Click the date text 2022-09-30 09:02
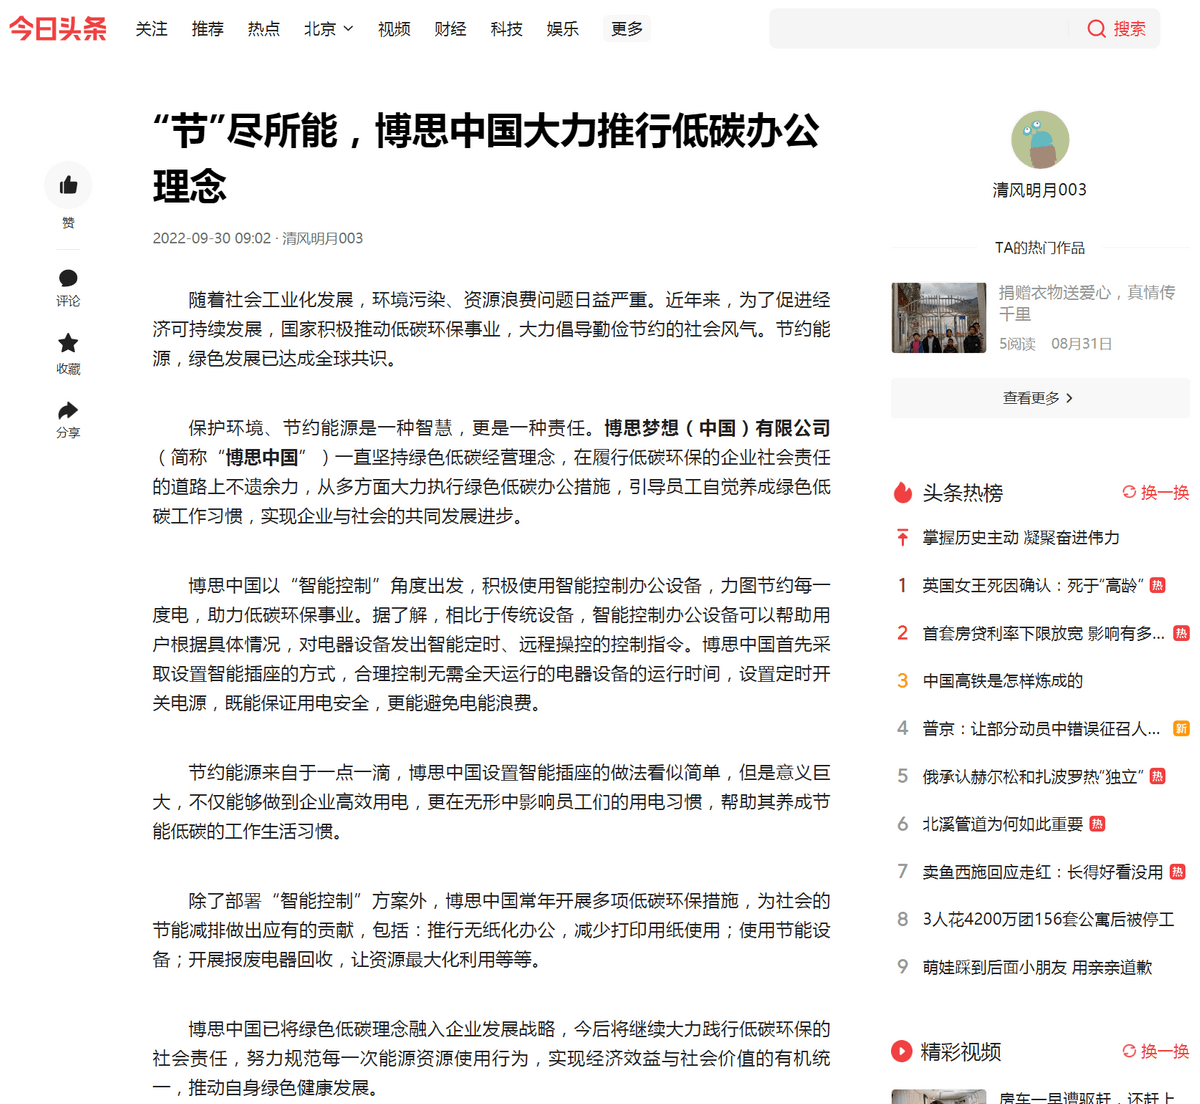Screen dimensions: 1200x1104 [212, 238]
